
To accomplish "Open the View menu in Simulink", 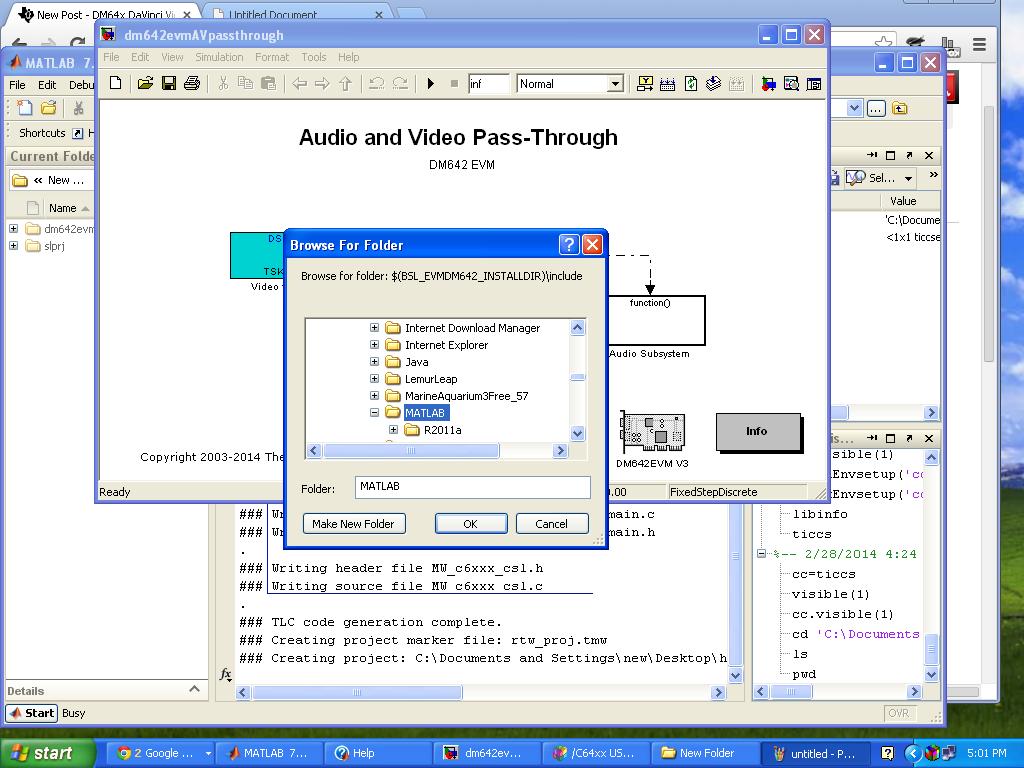I will pyautogui.click(x=172, y=57).
